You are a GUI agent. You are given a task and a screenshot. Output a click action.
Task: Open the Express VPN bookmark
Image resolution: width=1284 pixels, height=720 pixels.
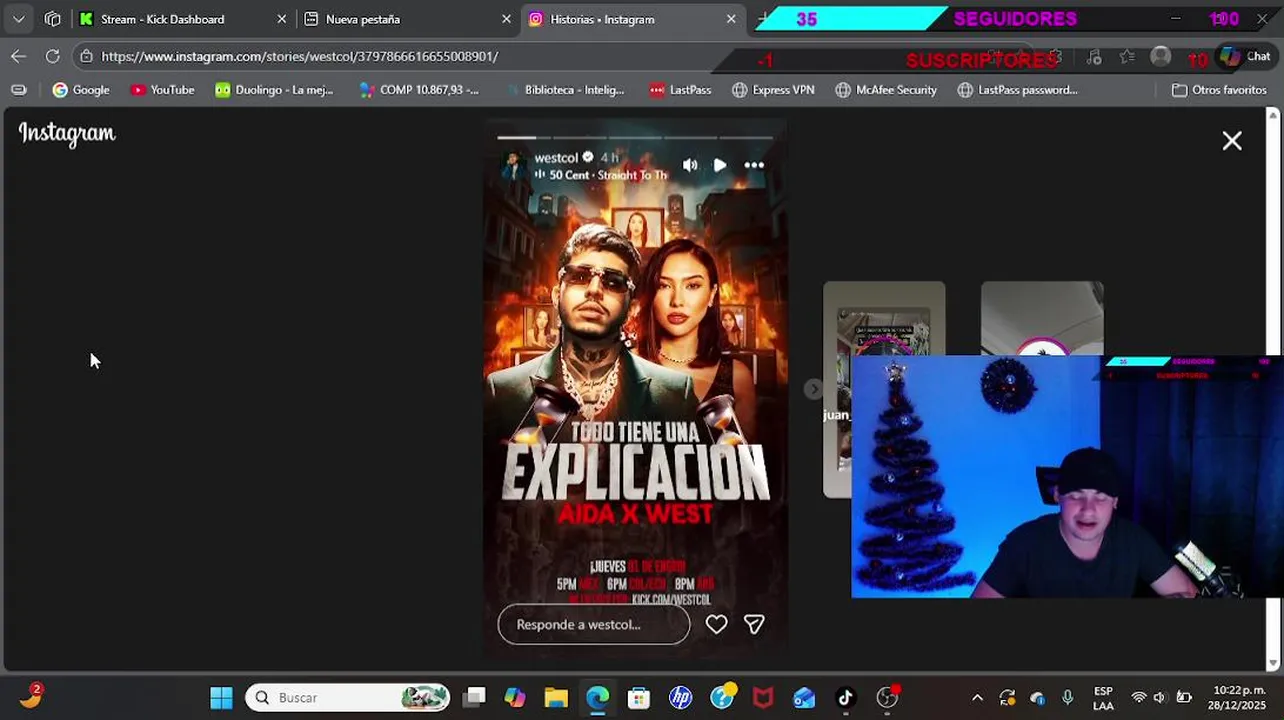point(773,90)
